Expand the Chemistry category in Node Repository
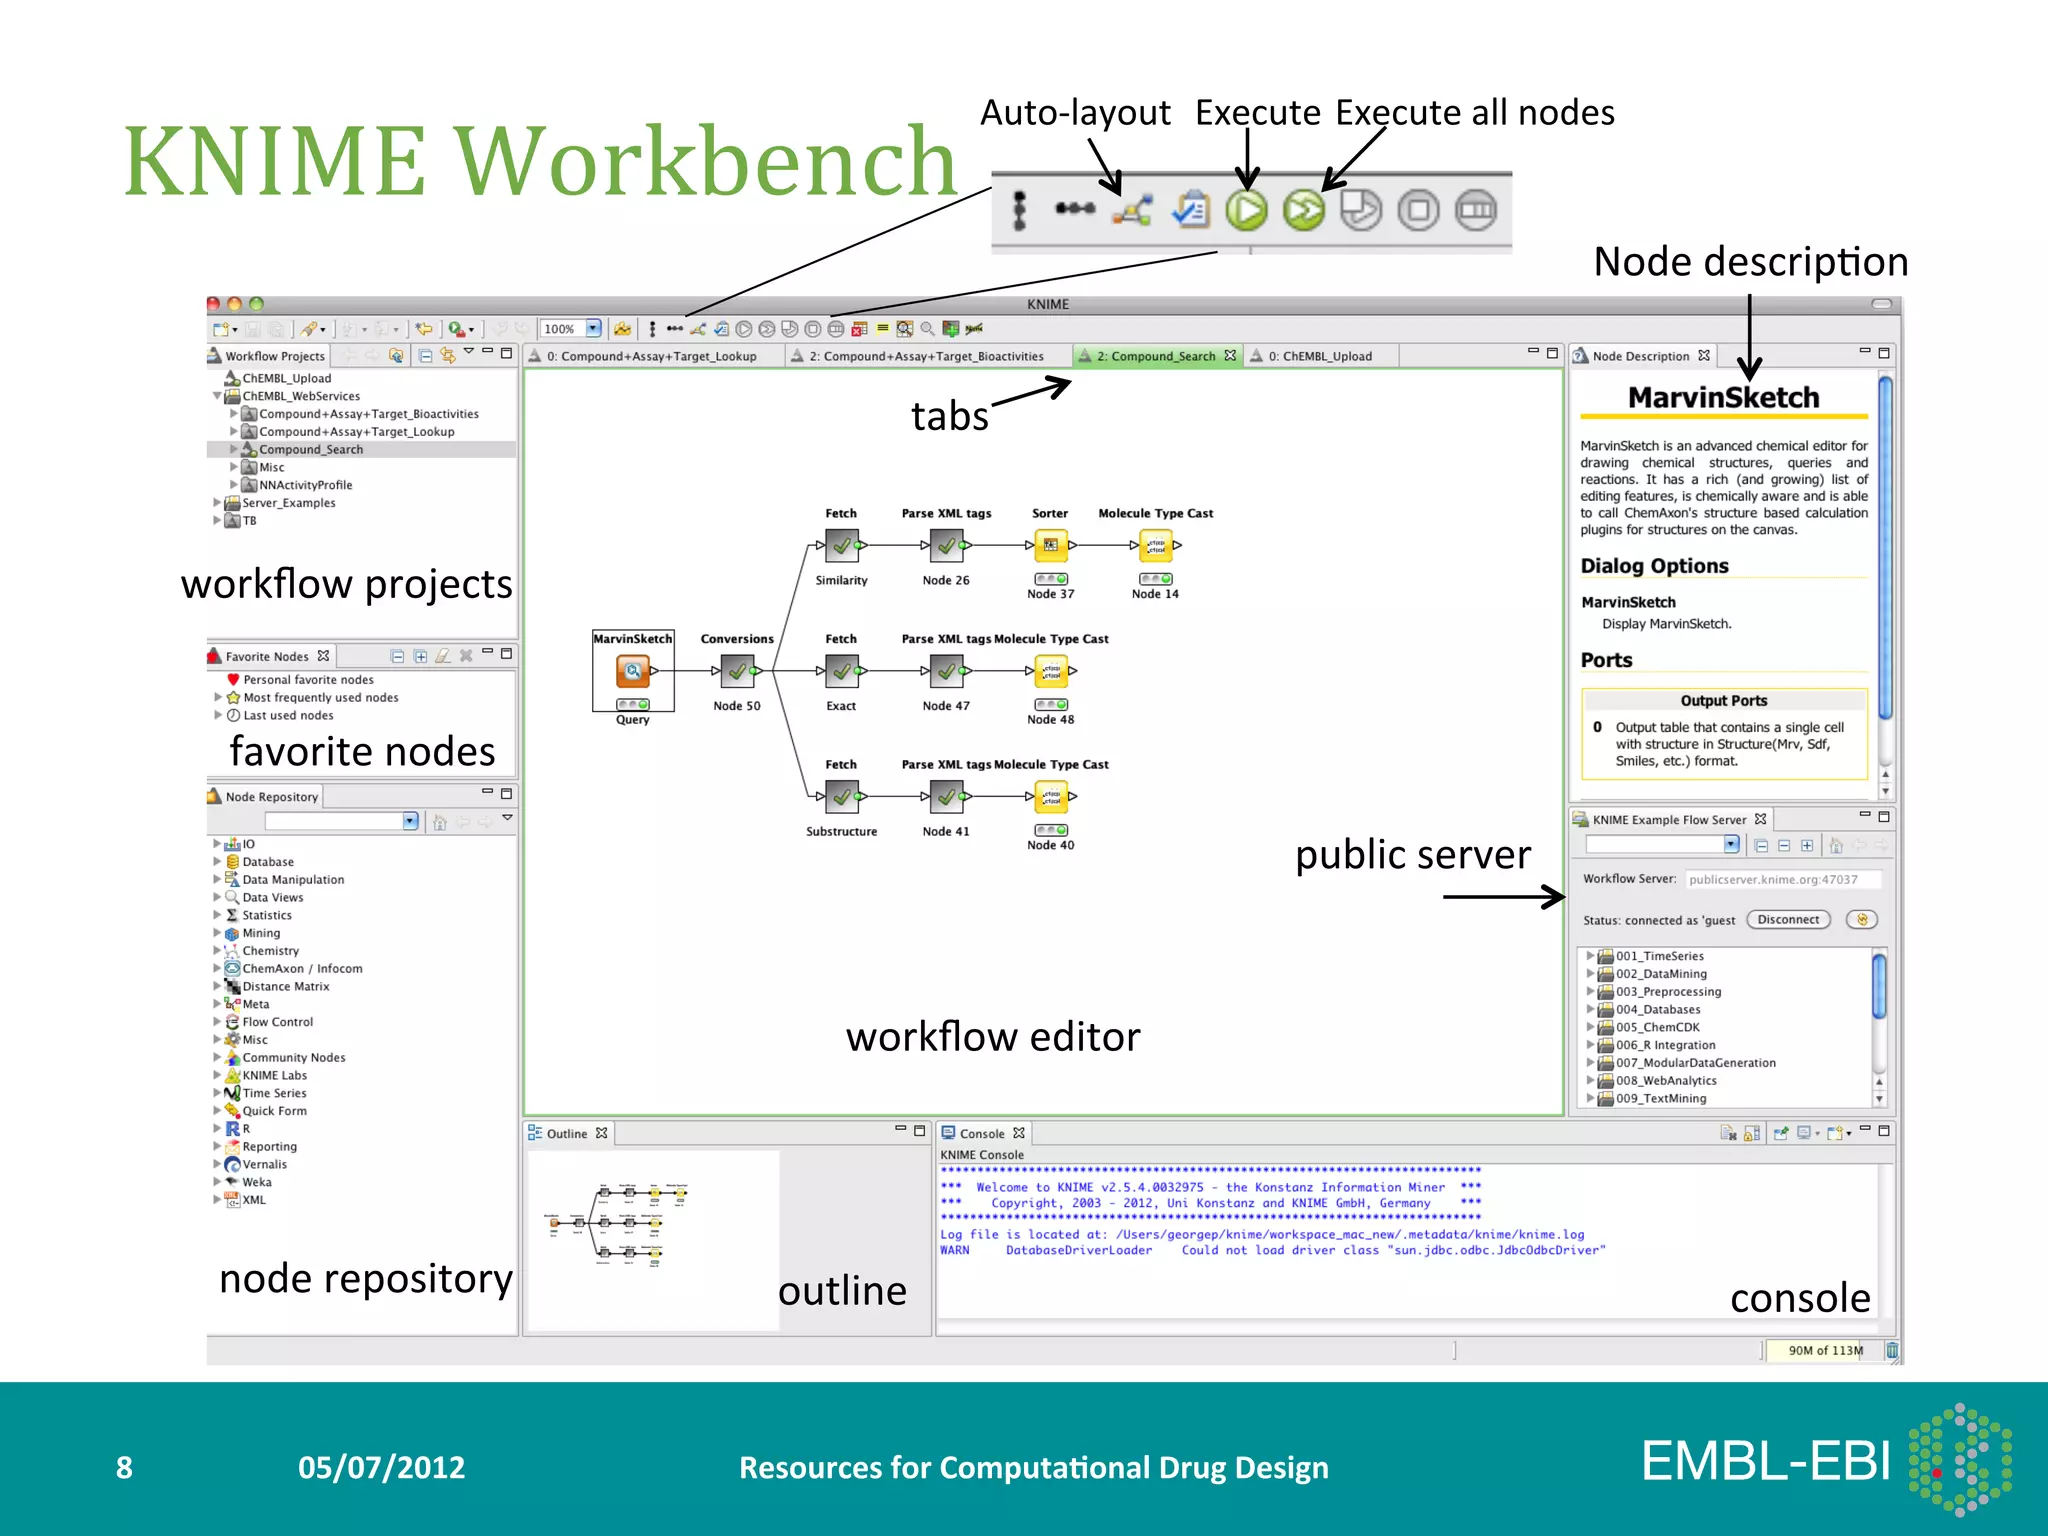The image size is (2048, 1536). 217,951
